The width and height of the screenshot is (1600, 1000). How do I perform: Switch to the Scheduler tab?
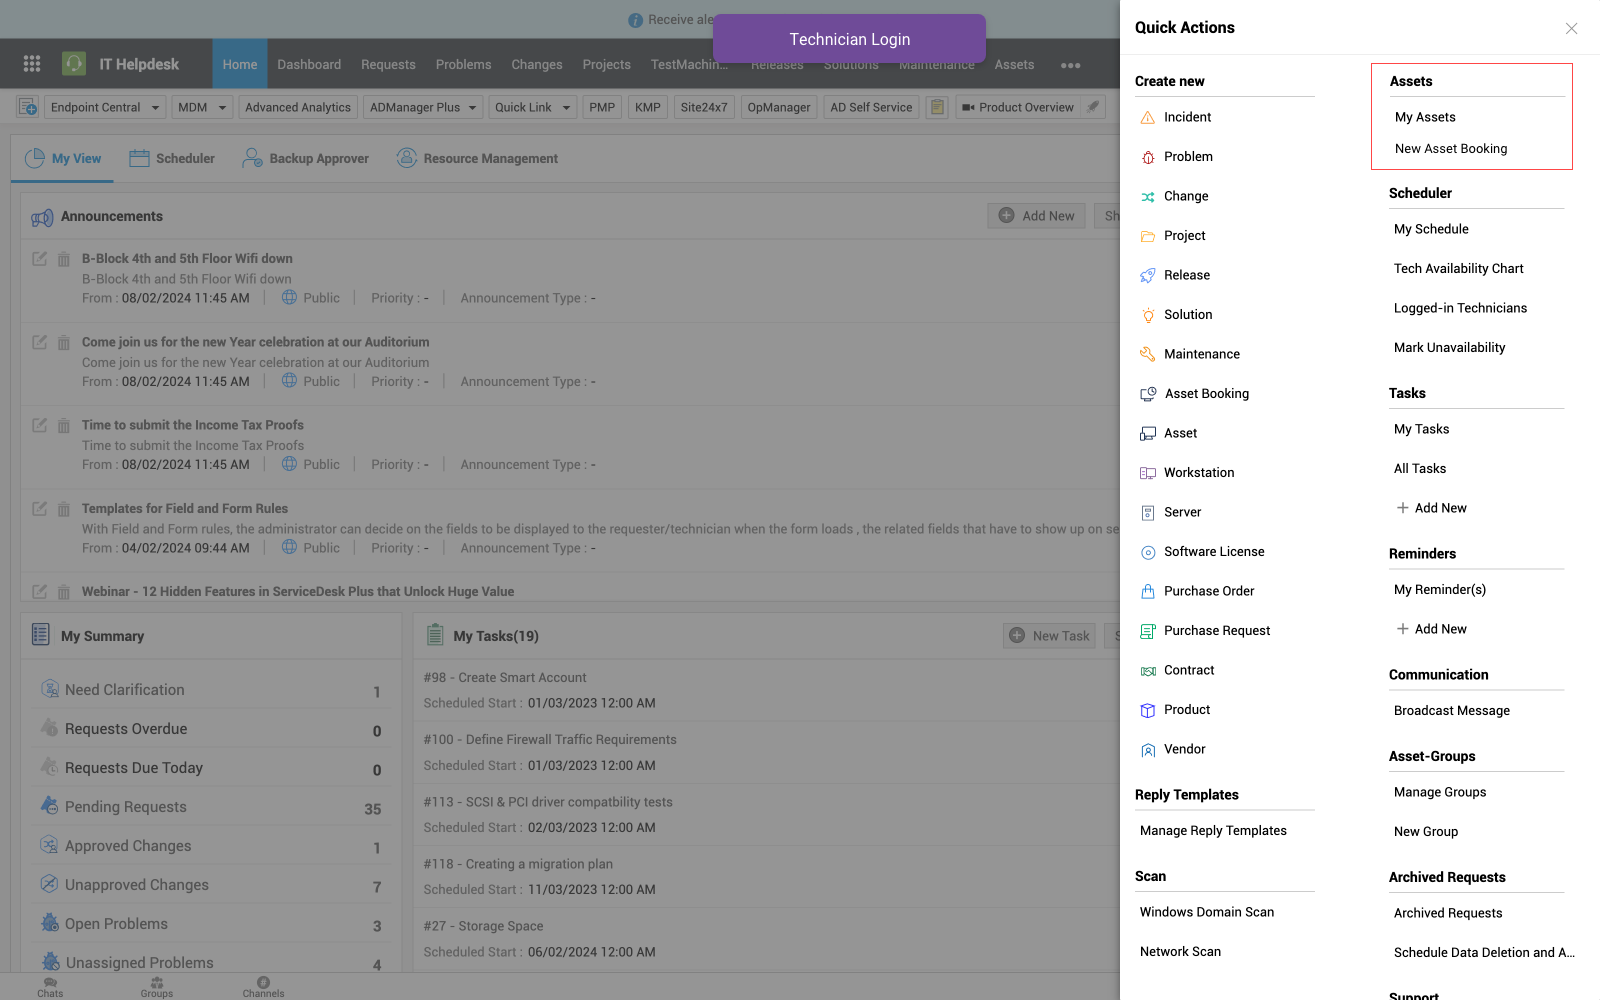(172, 158)
